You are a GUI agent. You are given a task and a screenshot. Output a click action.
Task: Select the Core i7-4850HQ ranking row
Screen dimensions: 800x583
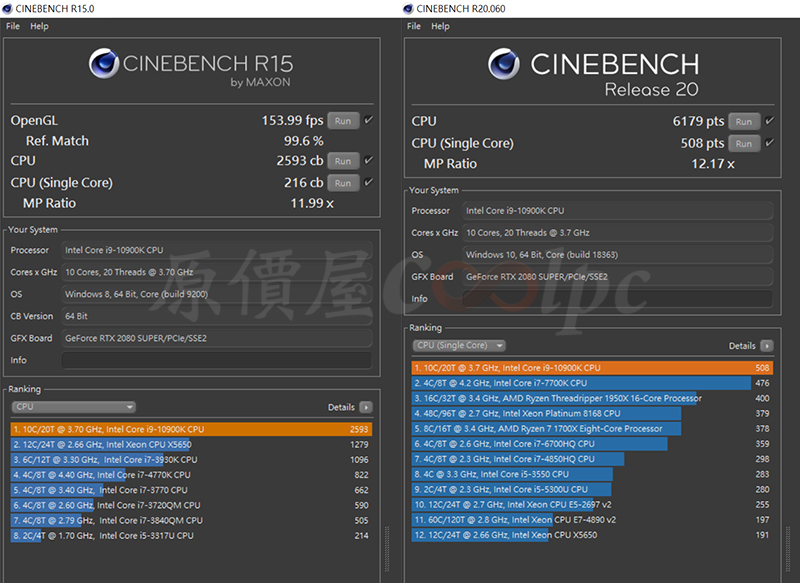(592, 459)
